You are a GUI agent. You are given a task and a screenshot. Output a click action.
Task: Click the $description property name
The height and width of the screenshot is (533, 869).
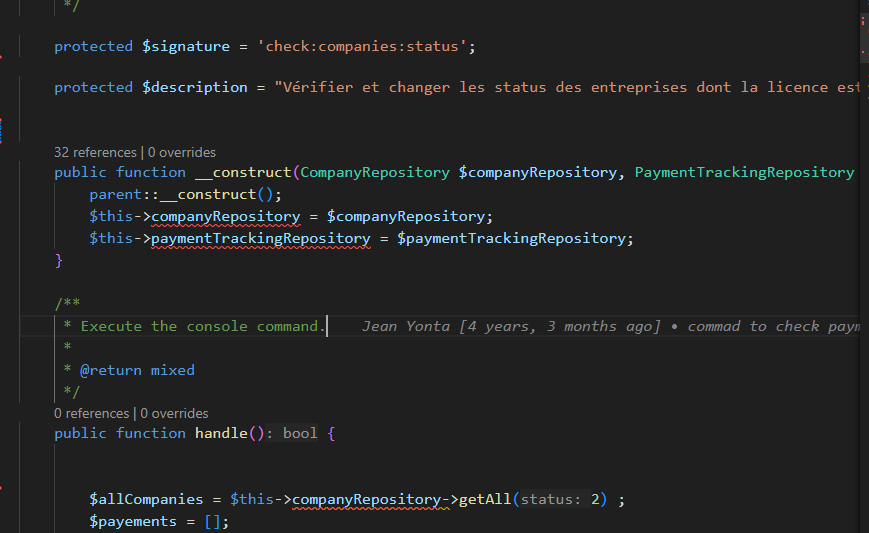pyautogui.click(x=195, y=88)
